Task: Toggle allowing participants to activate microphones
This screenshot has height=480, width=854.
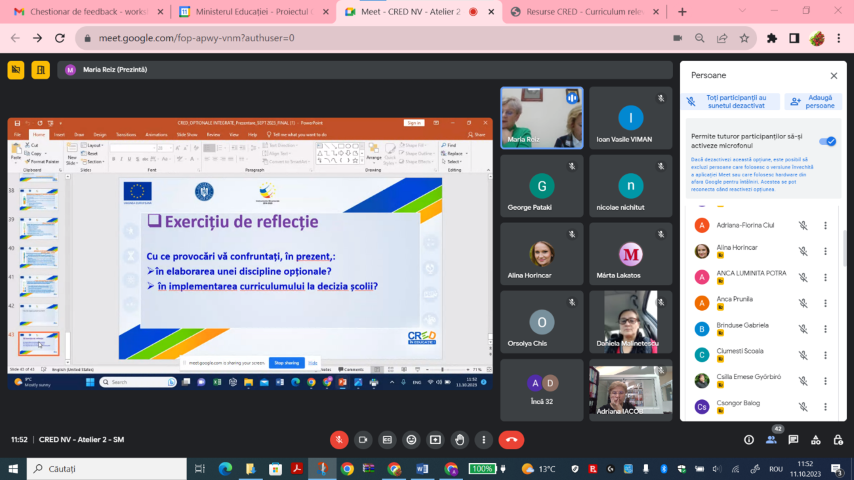Action: 827,141
